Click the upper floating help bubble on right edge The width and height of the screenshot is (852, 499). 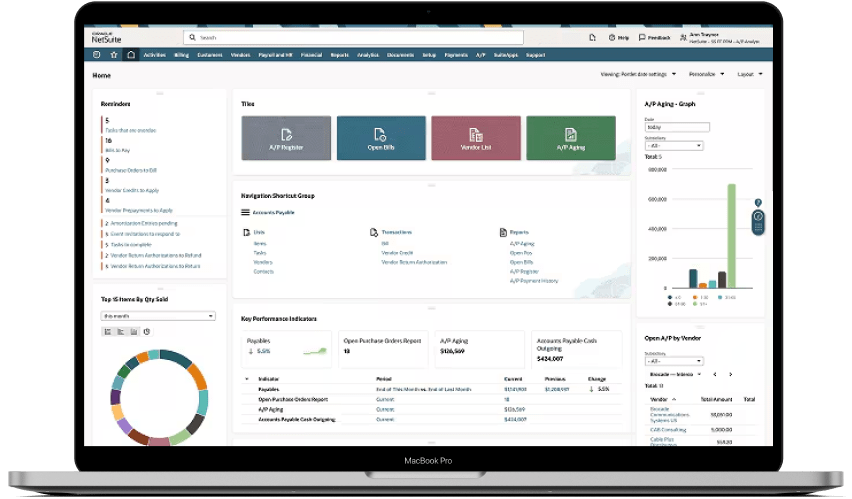(x=758, y=203)
